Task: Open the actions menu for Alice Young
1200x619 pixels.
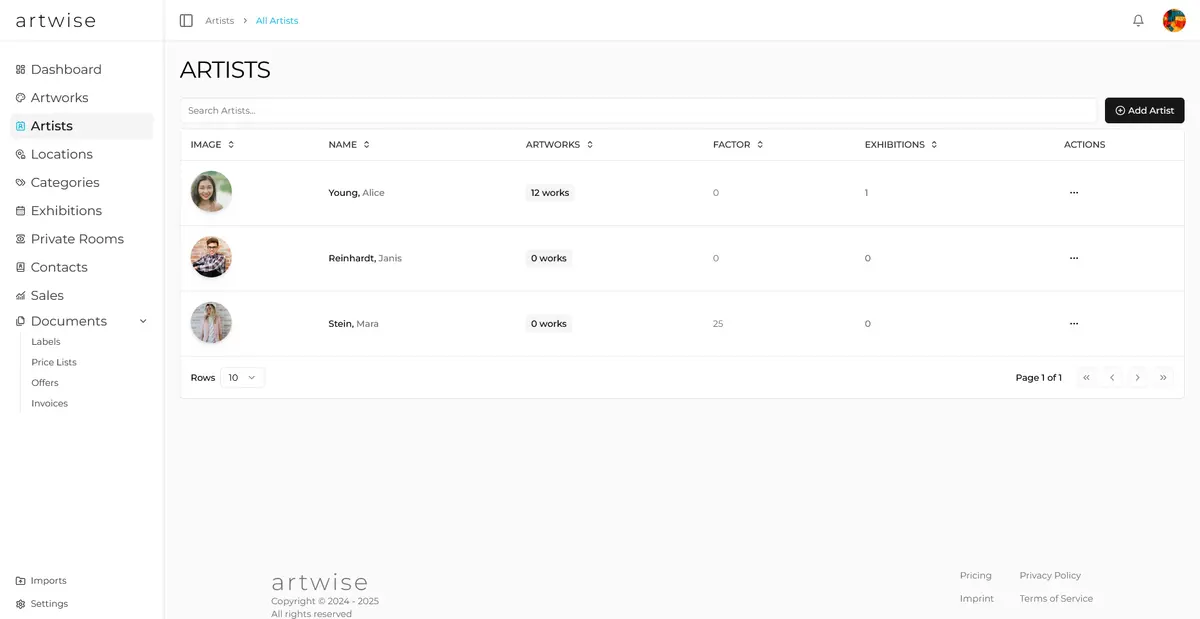Action: [1074, 192]
